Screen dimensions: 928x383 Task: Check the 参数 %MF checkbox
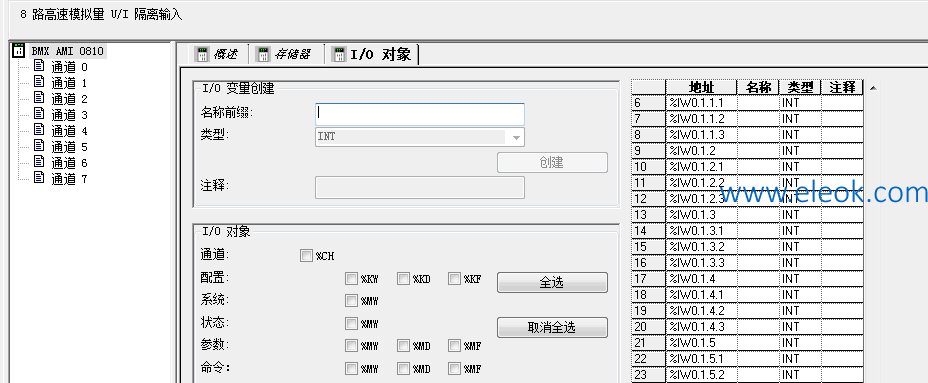454,346
